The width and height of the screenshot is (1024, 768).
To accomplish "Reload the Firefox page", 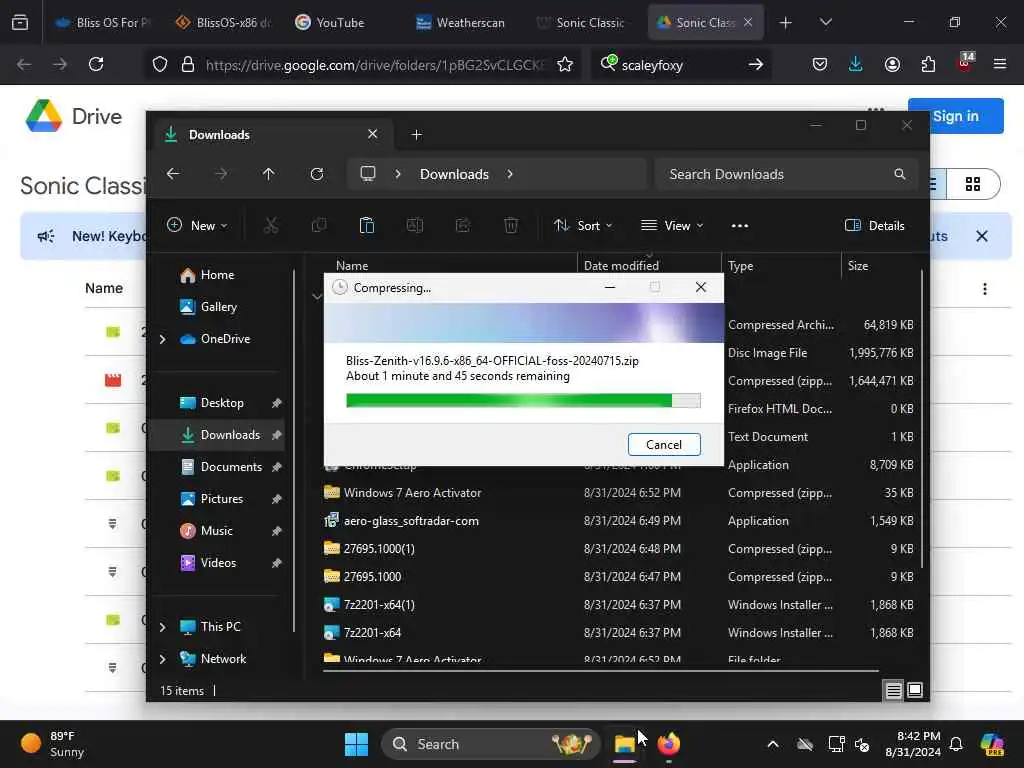I will (96, 64).
